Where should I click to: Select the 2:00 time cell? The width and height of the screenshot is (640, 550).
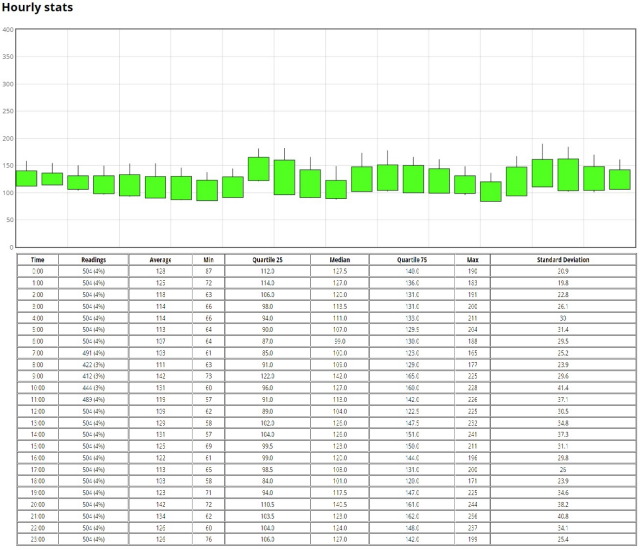pos(38,295)
